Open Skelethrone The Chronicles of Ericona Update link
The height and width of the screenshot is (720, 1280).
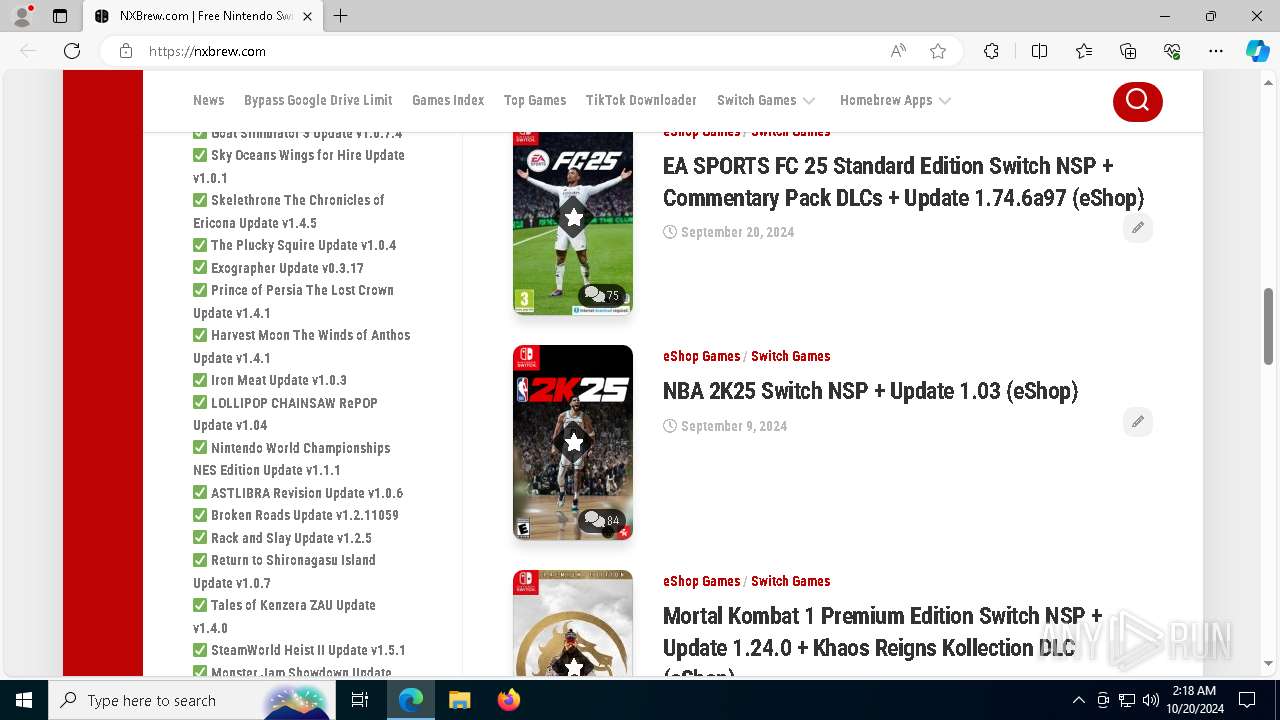pos(289,211)
